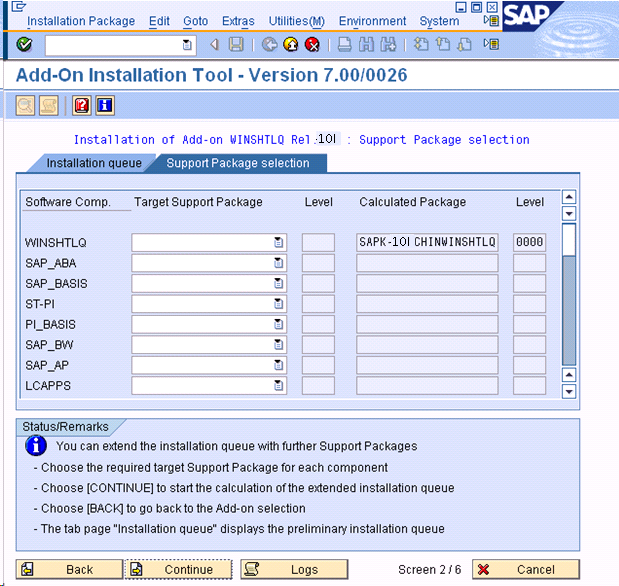The image size is (619, 586).
Task: Open PI_BASIS target support package dropdown
Action: click(278, 324)
